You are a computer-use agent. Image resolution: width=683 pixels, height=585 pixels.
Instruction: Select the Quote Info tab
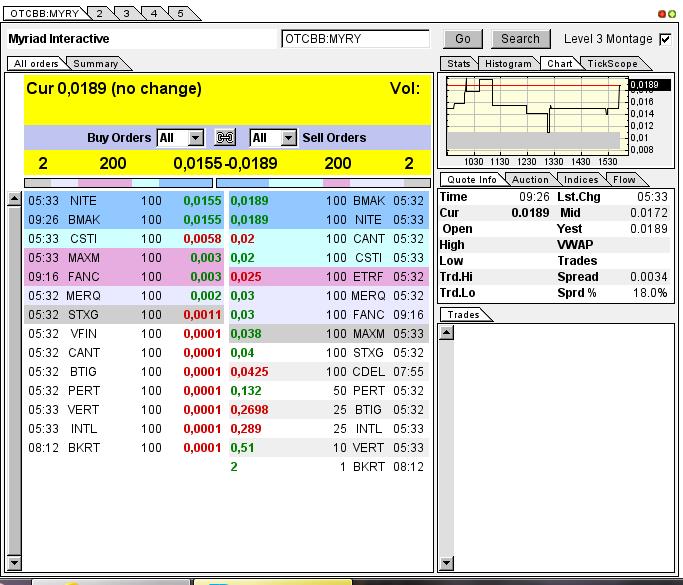pos(472,179)
